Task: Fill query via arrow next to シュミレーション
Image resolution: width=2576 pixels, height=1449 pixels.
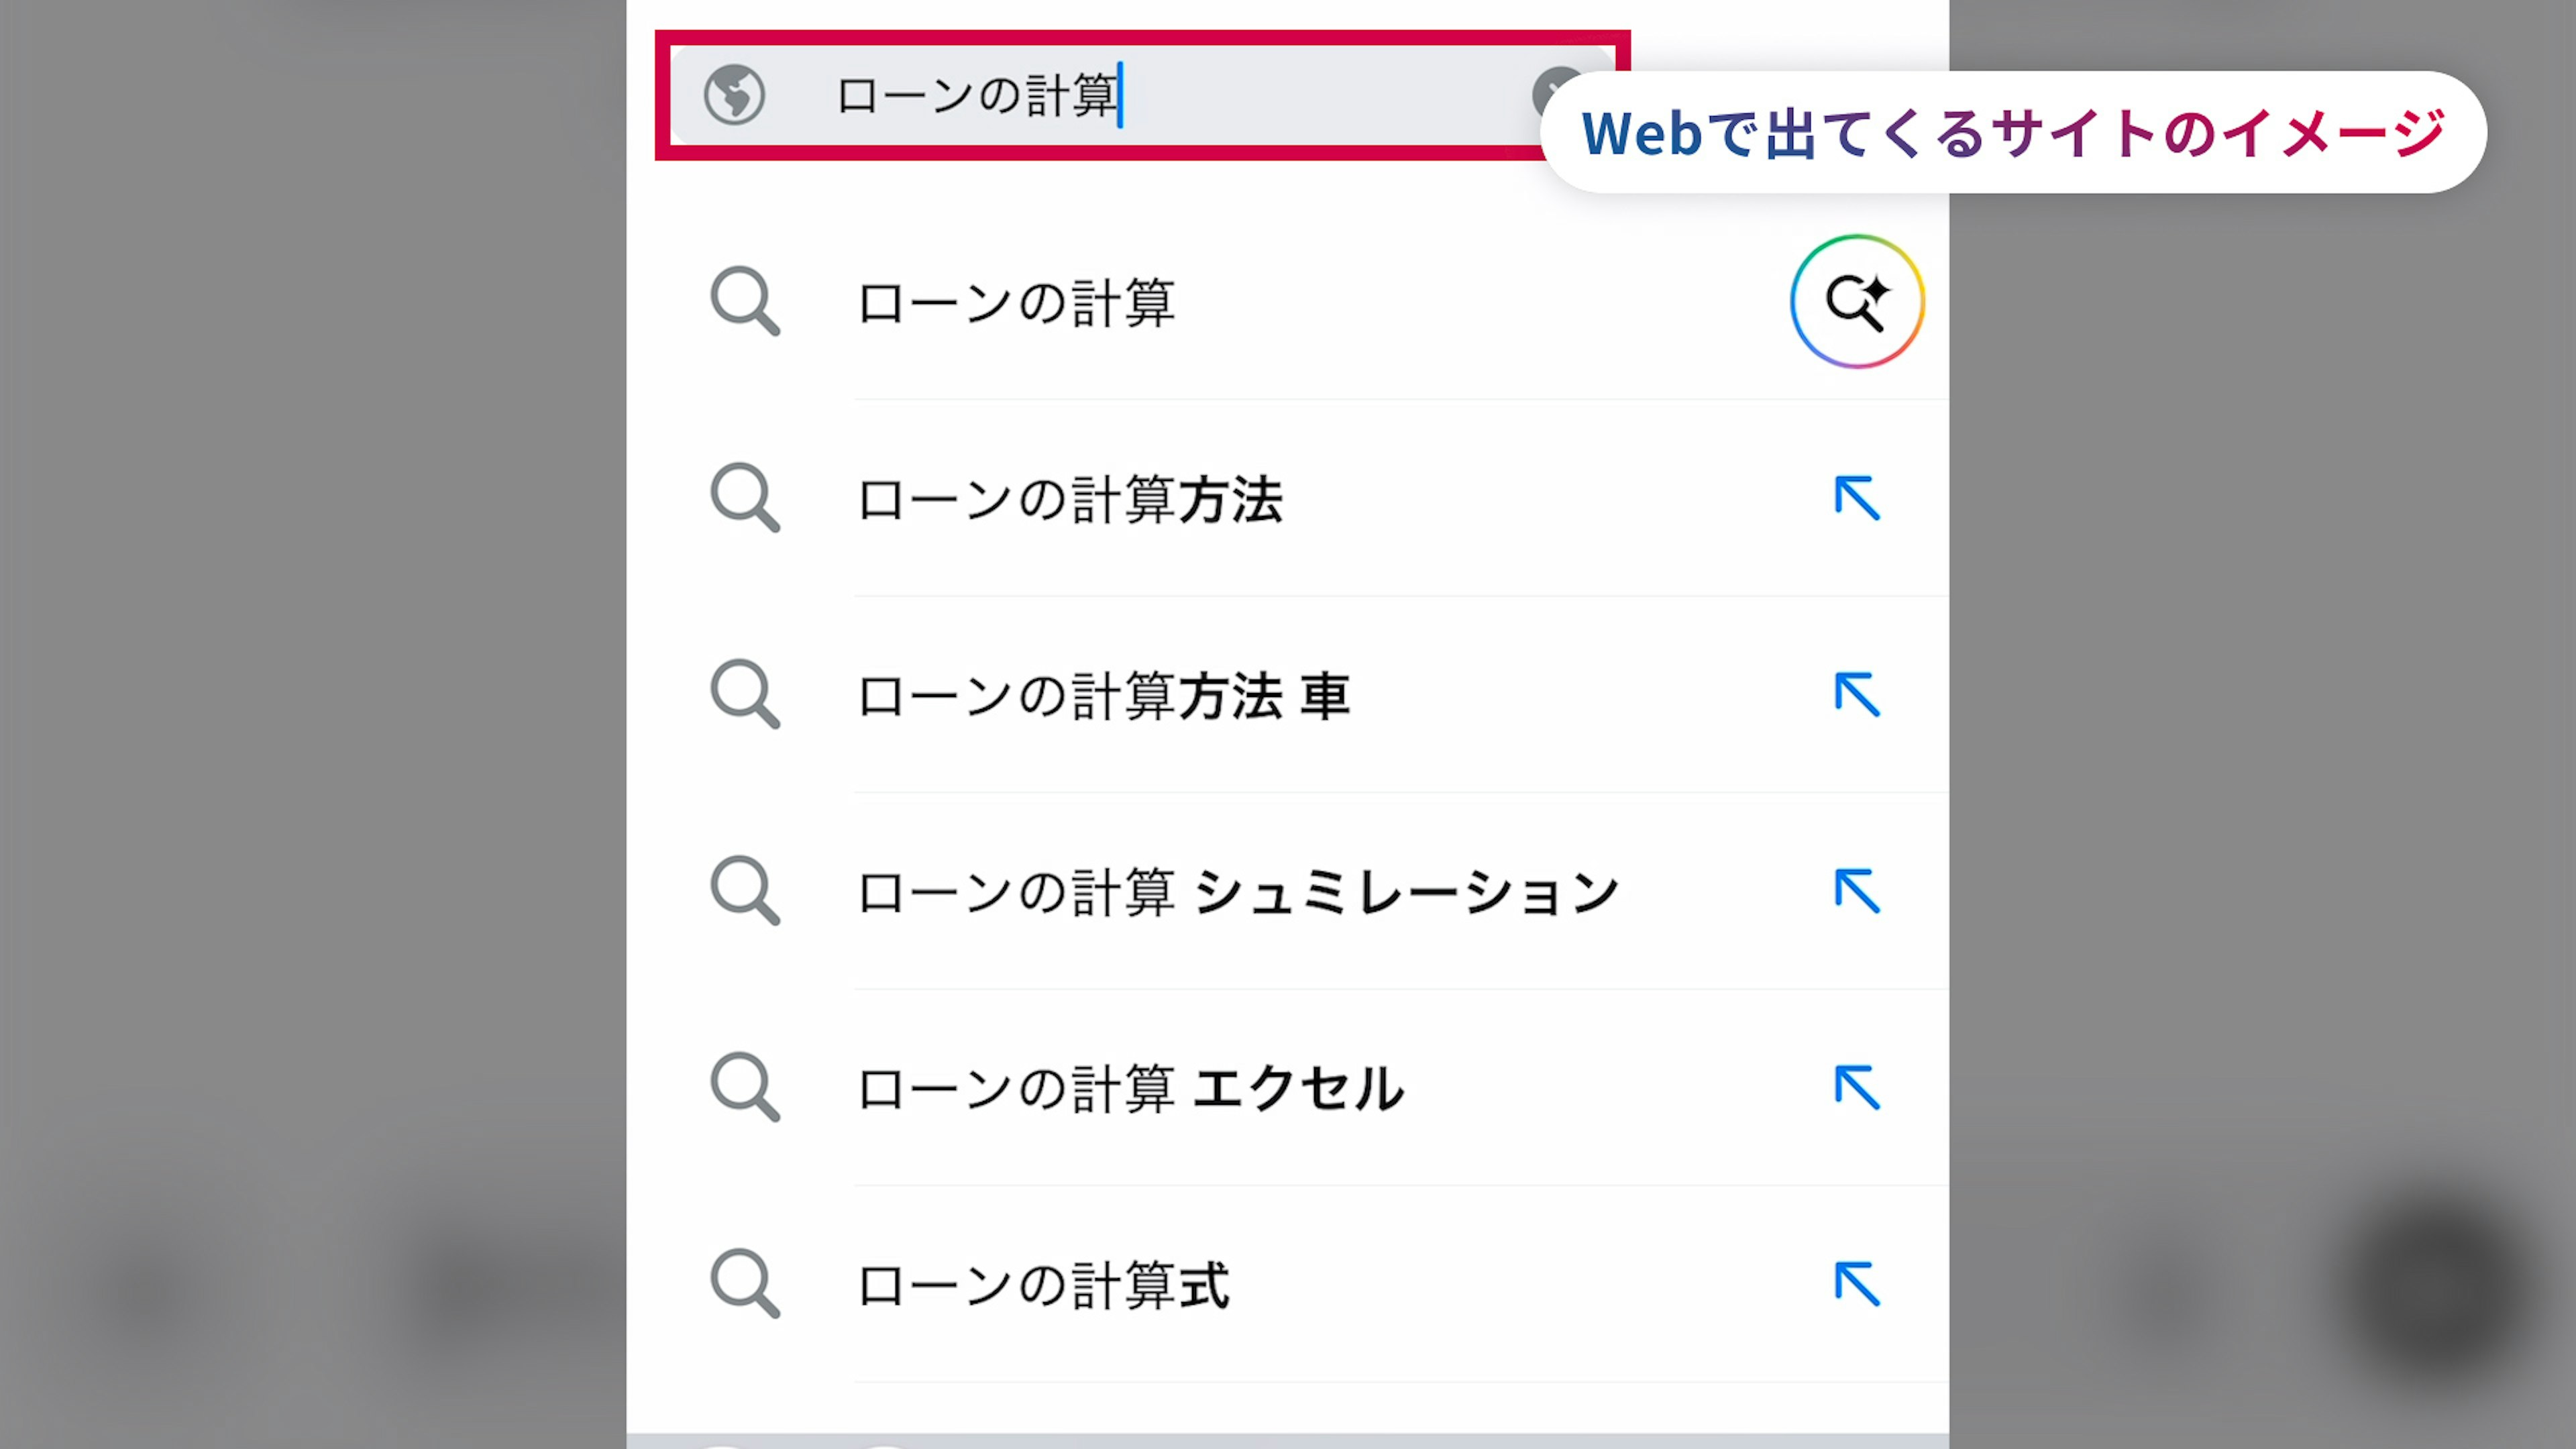Action: (x=1857, y=891)
